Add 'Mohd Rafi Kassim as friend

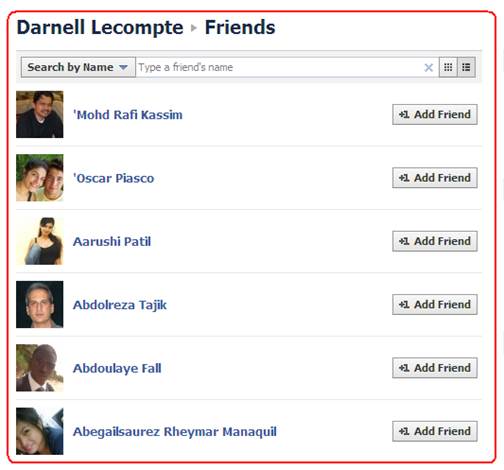coord(435,114)
